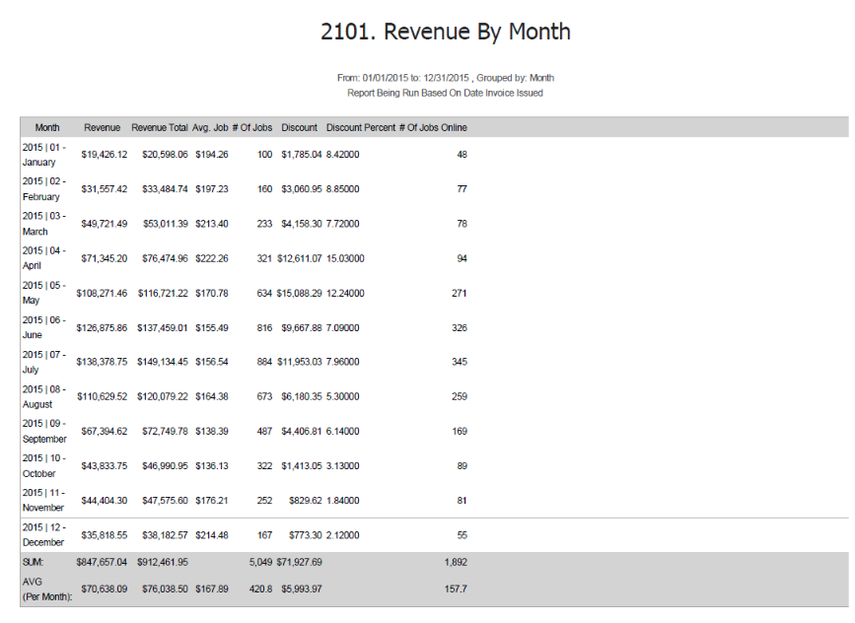Screen dimensions: 855x623
Task: Select total jobs count 5,049
Action: click(261, 562)
